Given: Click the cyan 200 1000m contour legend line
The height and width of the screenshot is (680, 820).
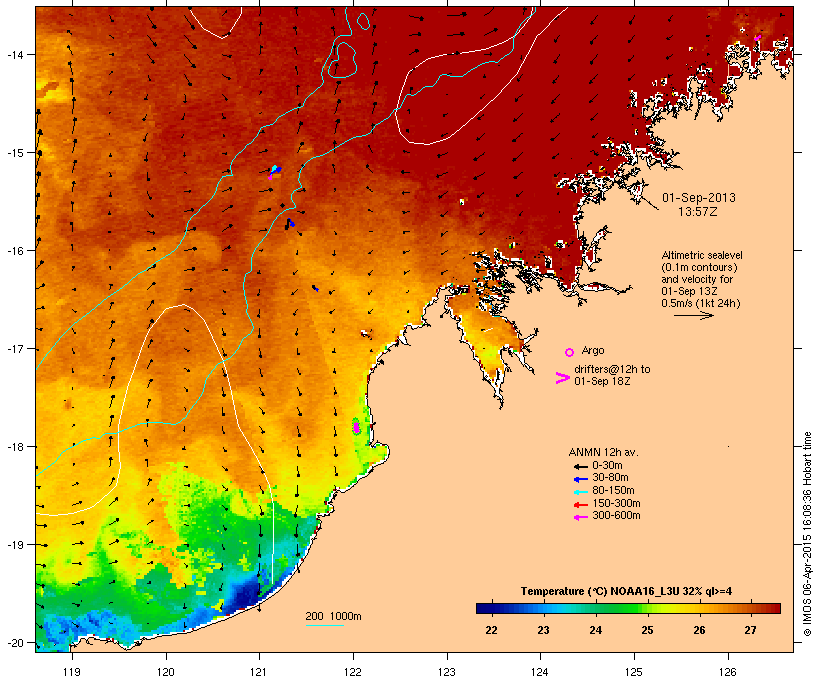Looking at the screenshot, I should click(324, 625).
